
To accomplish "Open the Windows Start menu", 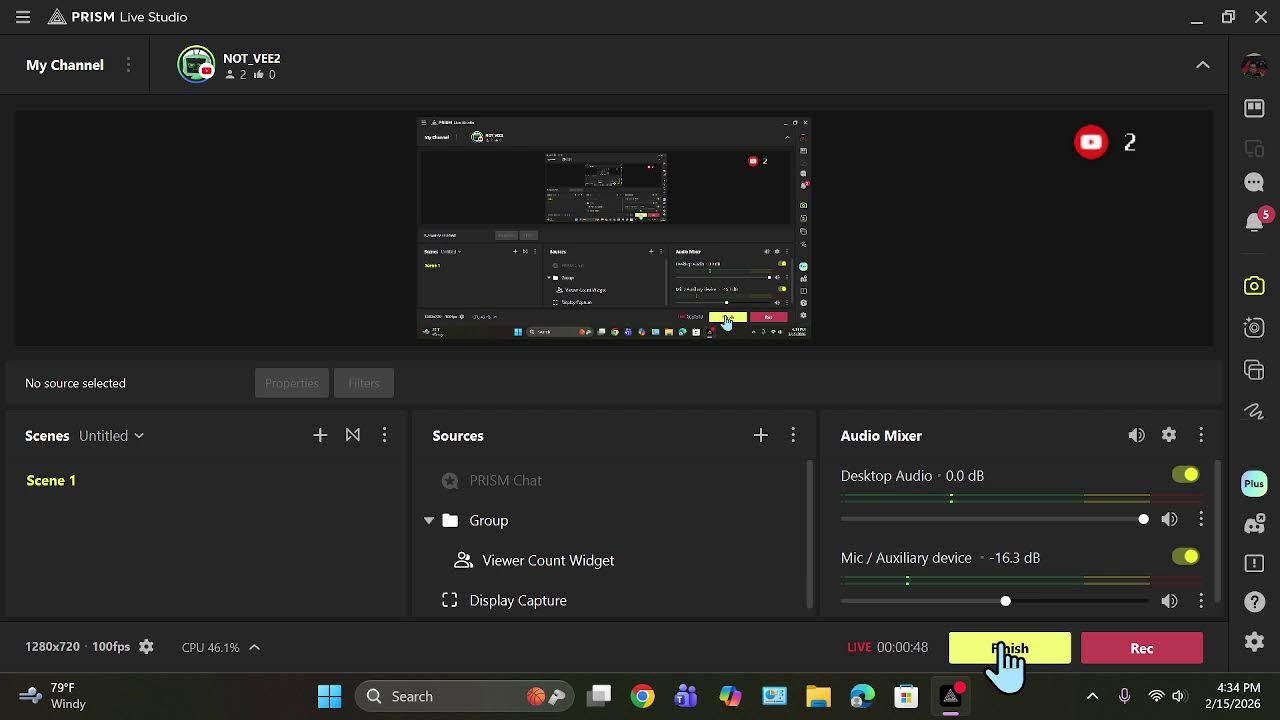I will point(329,696).
